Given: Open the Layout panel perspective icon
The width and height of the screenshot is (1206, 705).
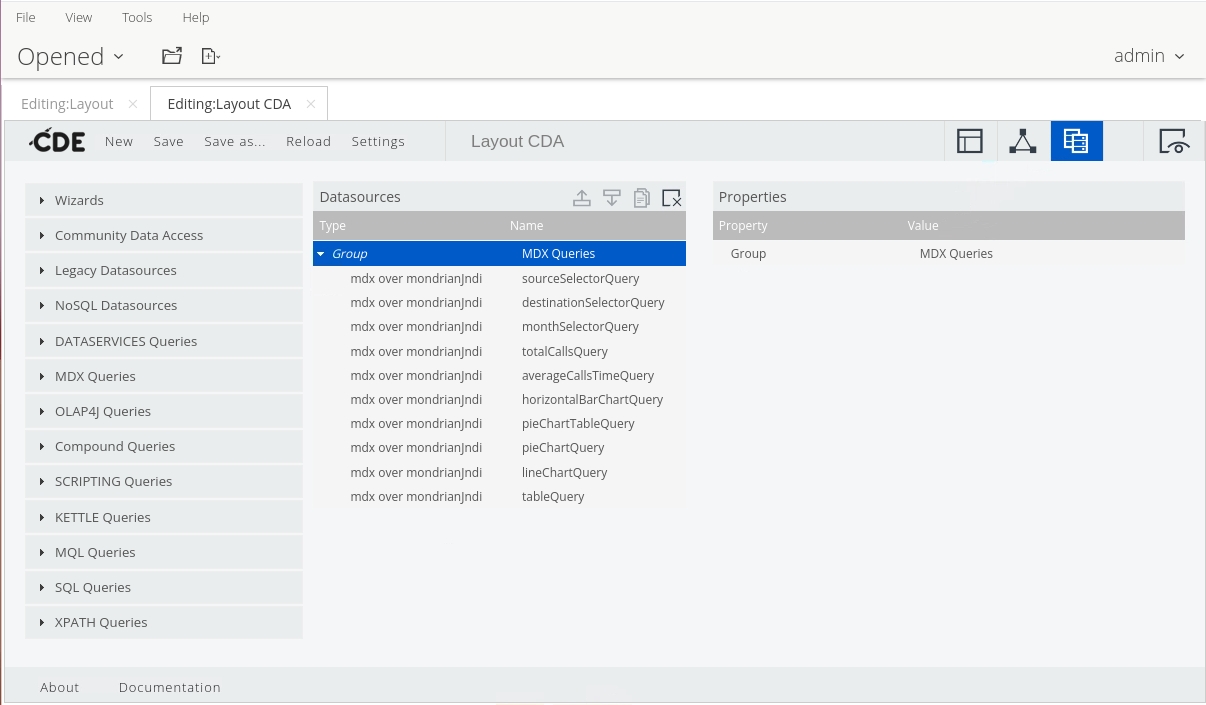Looking at the screenshot, I should (970, 142).
